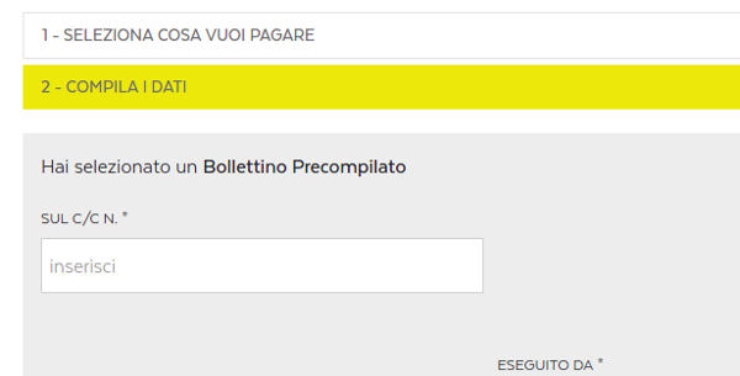
Task: Click the number 1 in first step header
Action: pyautogui.click(x=45, y=35)
